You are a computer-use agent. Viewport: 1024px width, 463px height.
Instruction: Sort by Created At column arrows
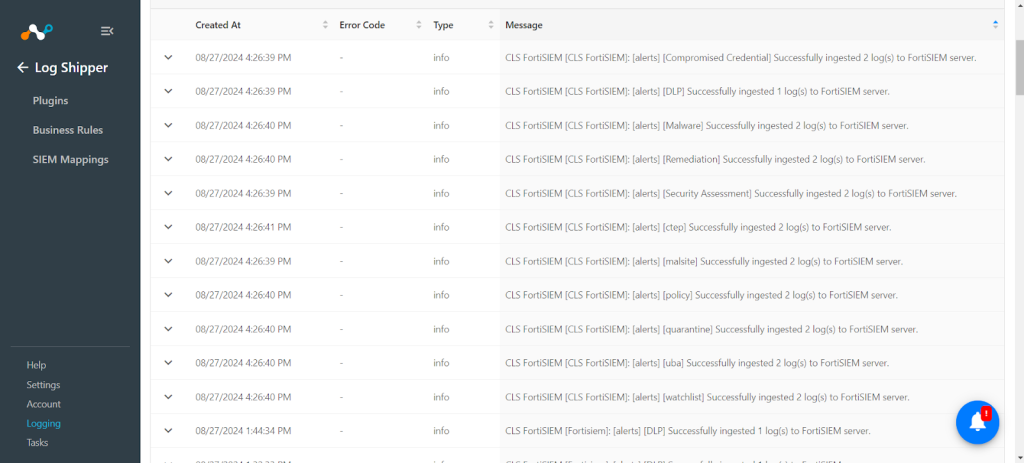[325, 25]
